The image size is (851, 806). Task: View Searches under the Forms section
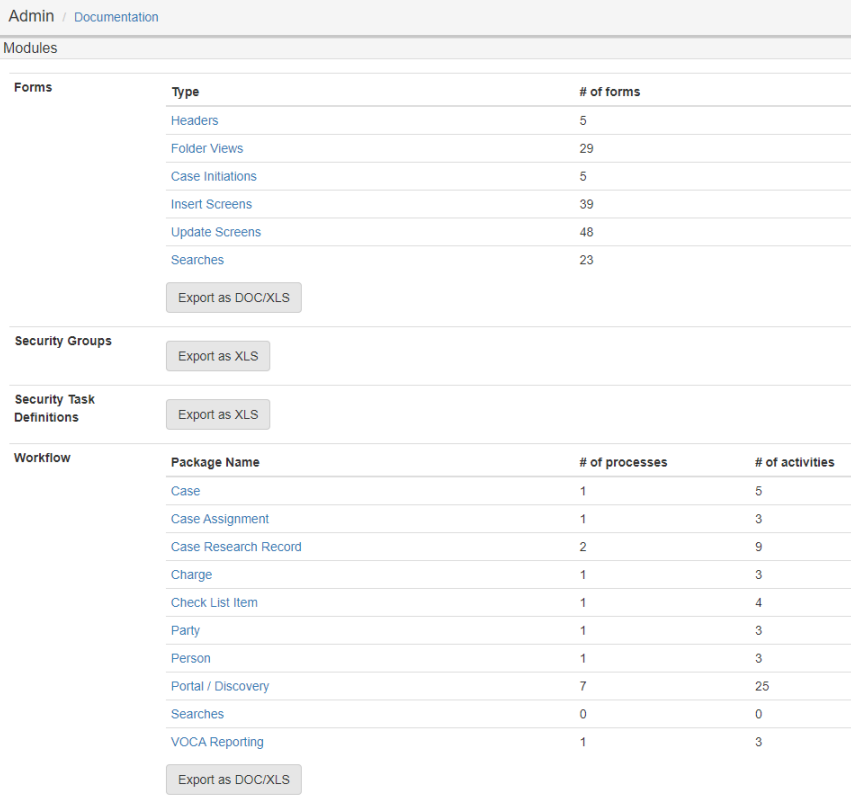197,260
